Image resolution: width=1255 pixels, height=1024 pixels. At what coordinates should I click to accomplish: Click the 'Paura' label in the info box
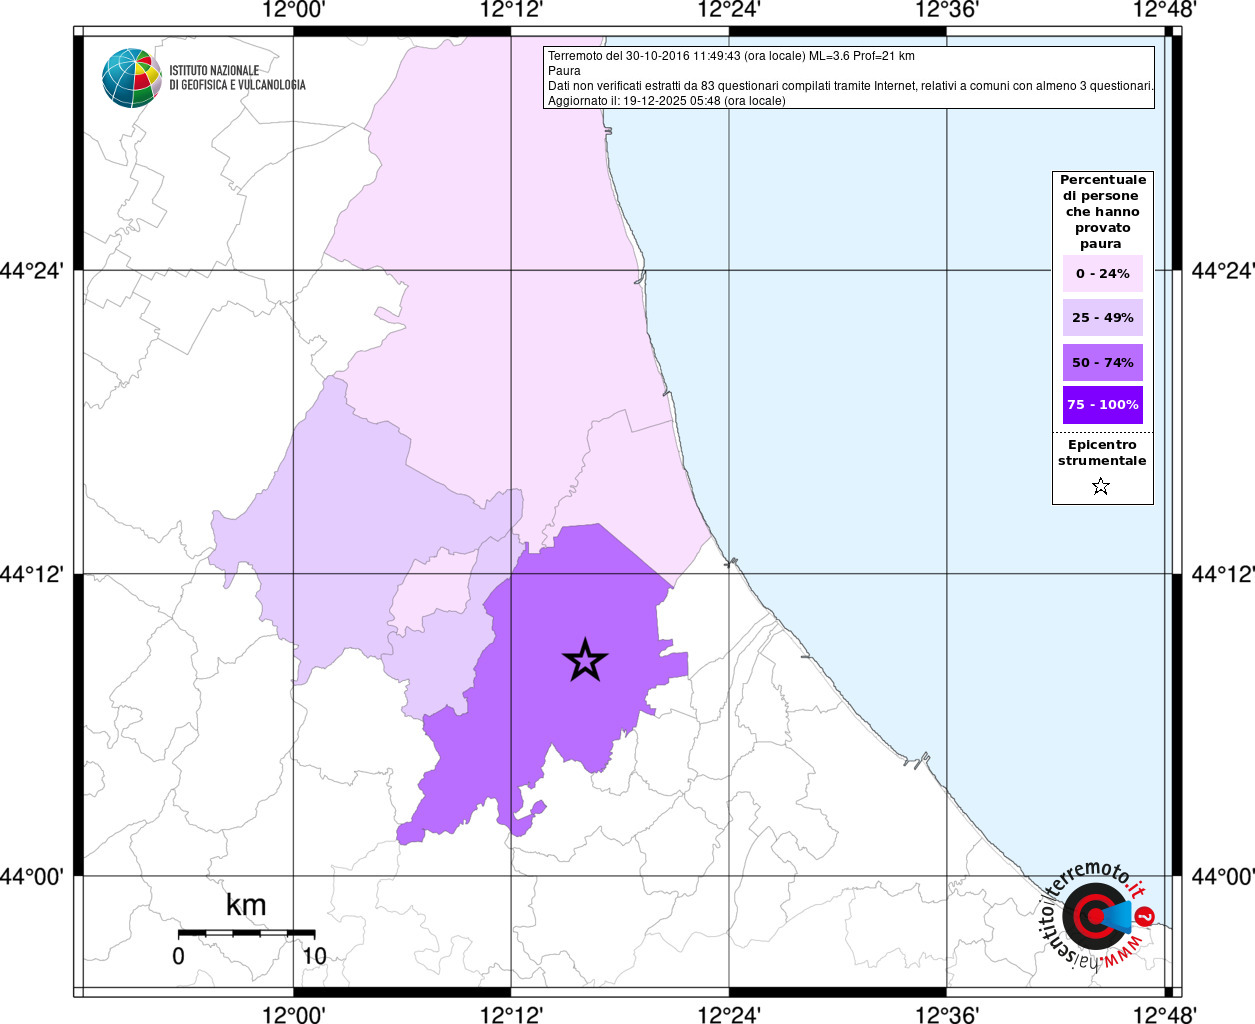564,71
